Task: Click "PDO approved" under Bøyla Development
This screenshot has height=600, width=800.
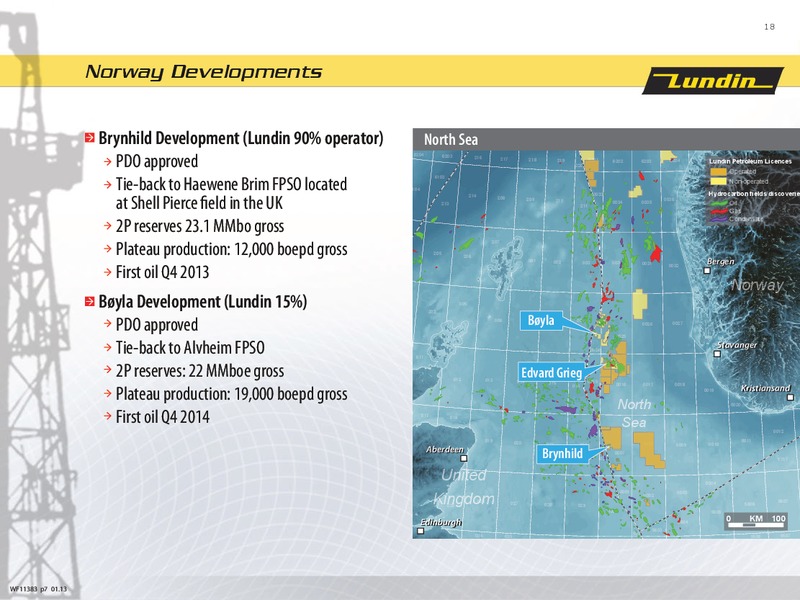Action: coord(157,324)
